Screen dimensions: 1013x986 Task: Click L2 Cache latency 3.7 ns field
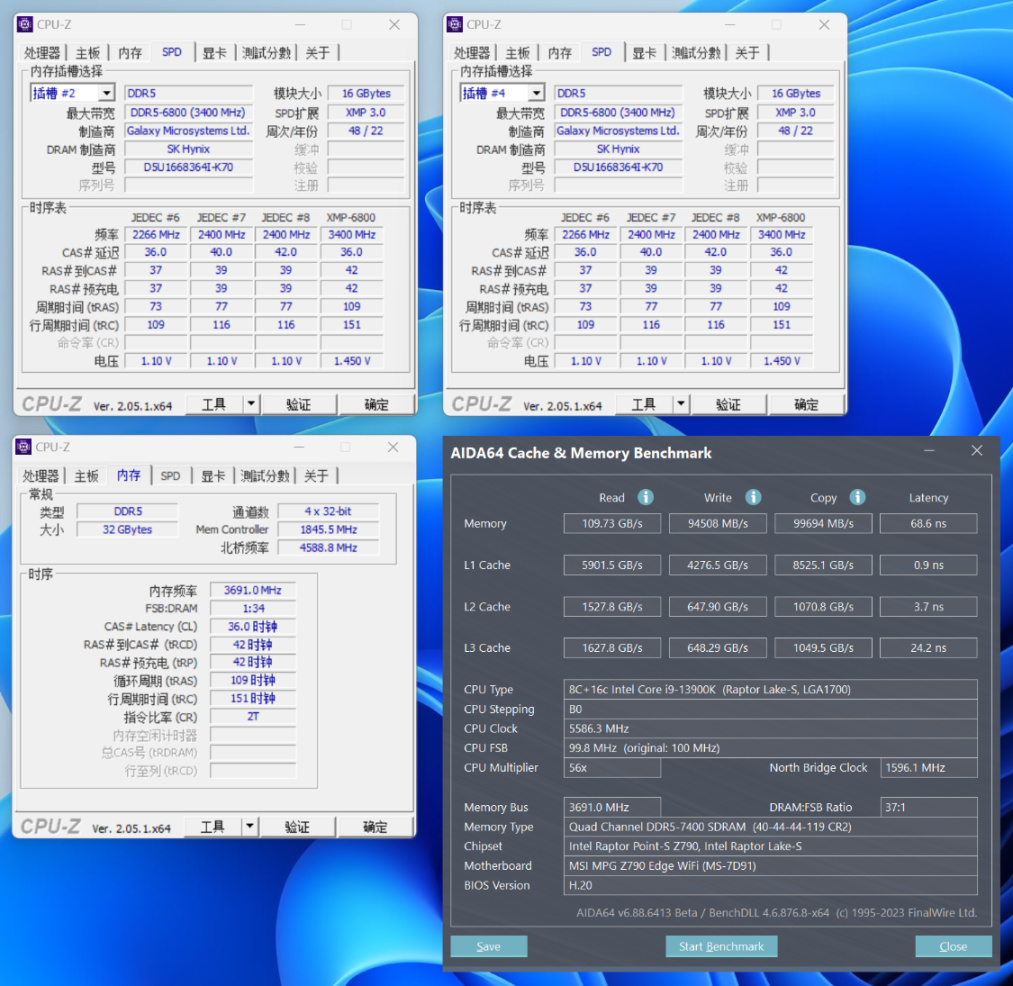(x=928, y=607)
